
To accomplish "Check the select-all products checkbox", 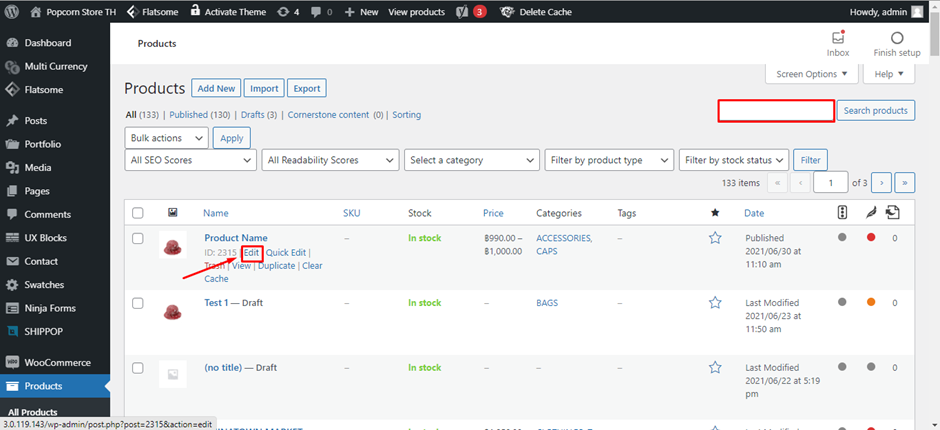I will (x=138, y=213).
